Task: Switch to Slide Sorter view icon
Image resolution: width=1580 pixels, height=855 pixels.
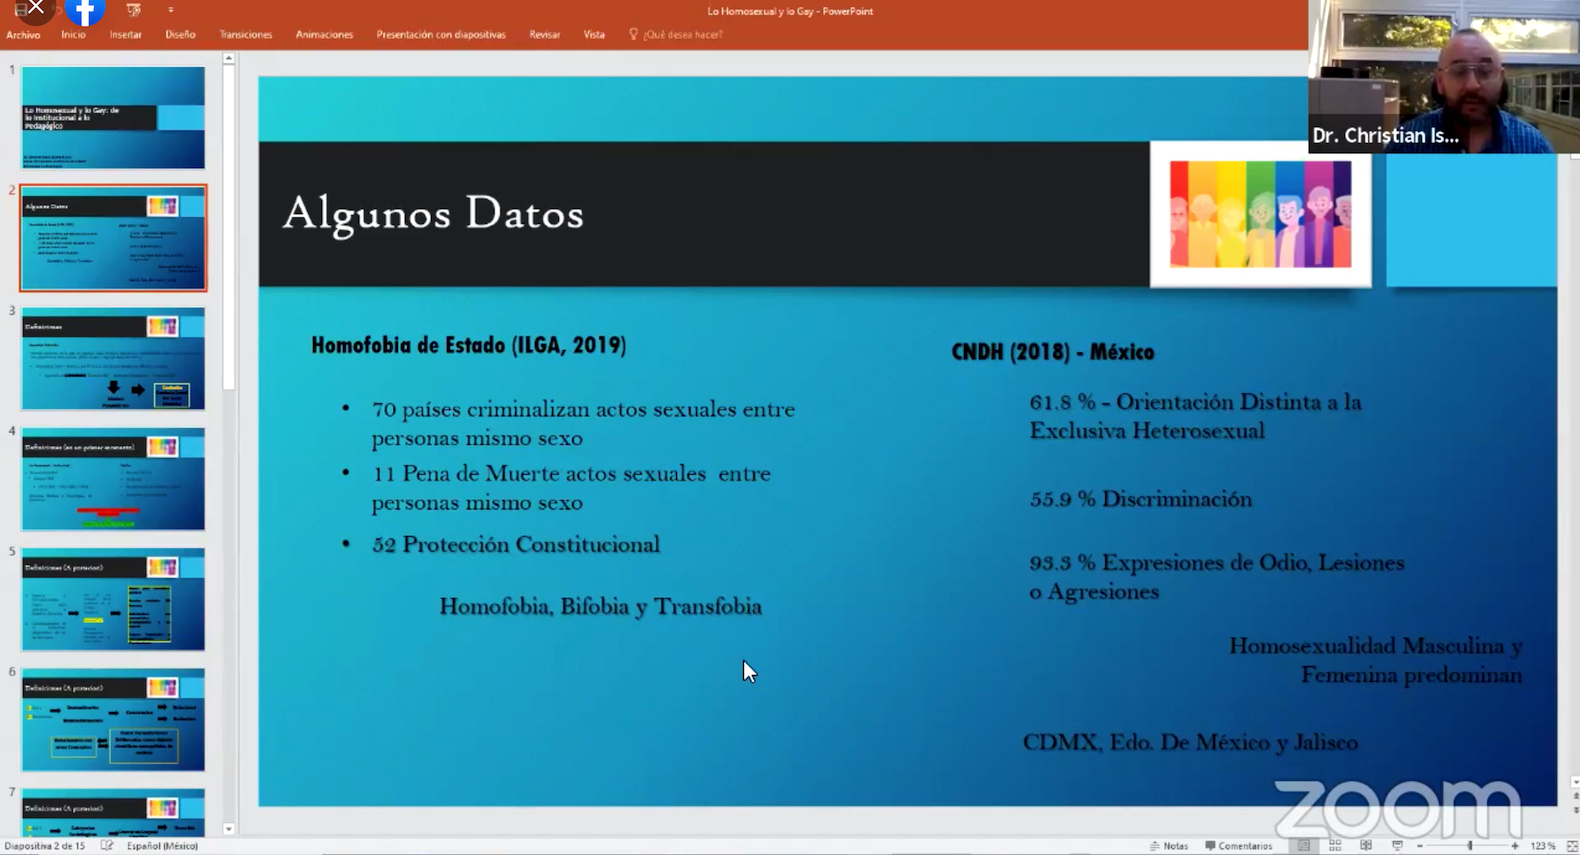Action: point(1335,846)
